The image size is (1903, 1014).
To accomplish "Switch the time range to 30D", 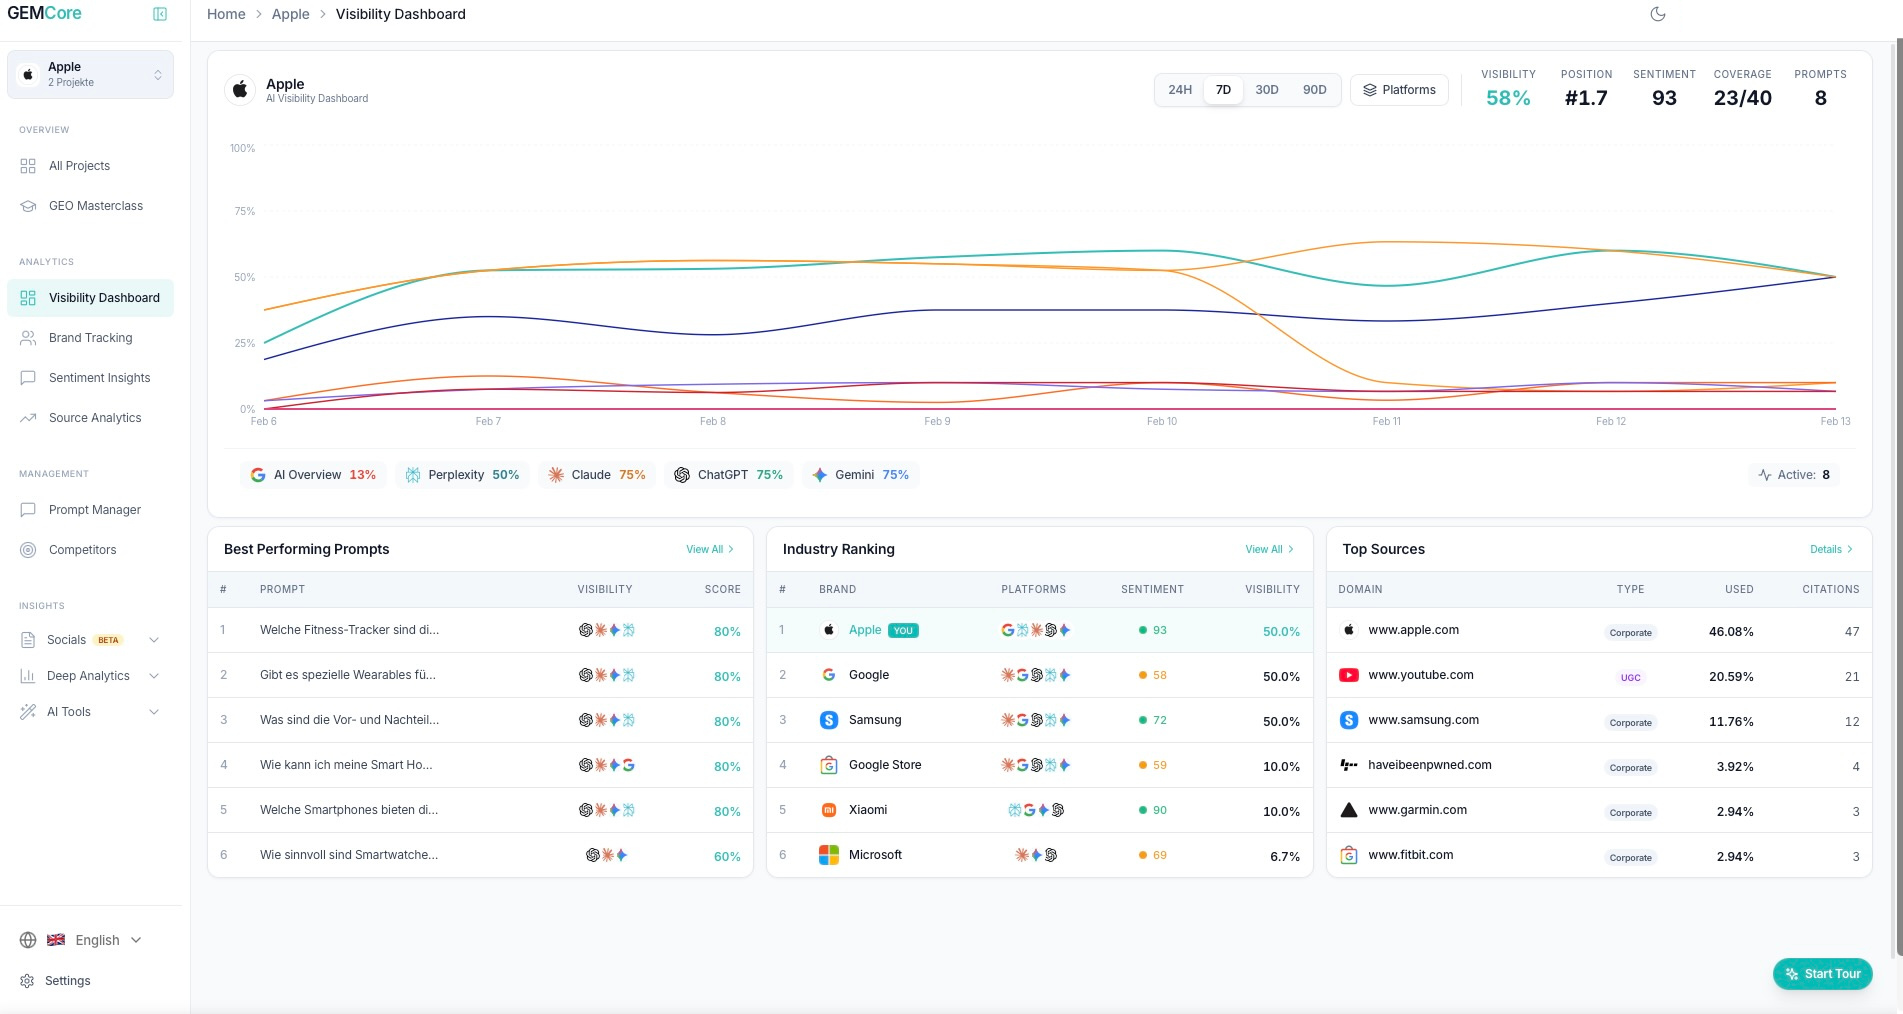I will pyautogui.click(x=1266, y=90).
